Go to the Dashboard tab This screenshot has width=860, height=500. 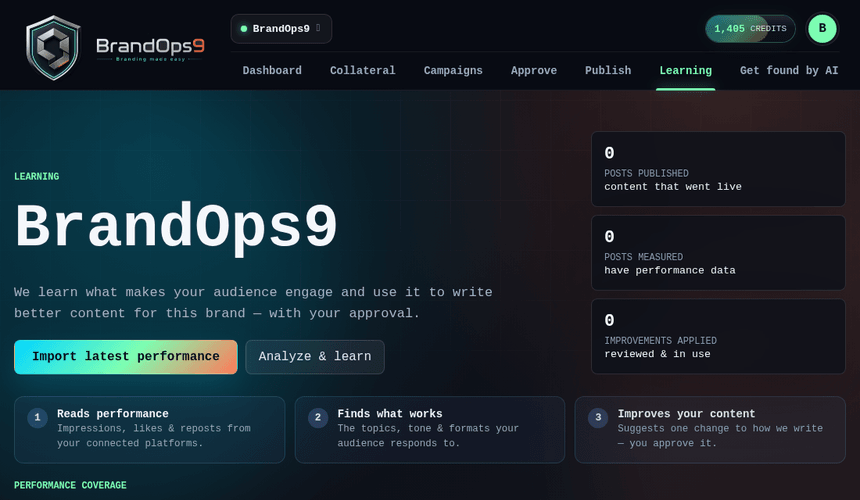pyautogui.click(x=272, y=71)
